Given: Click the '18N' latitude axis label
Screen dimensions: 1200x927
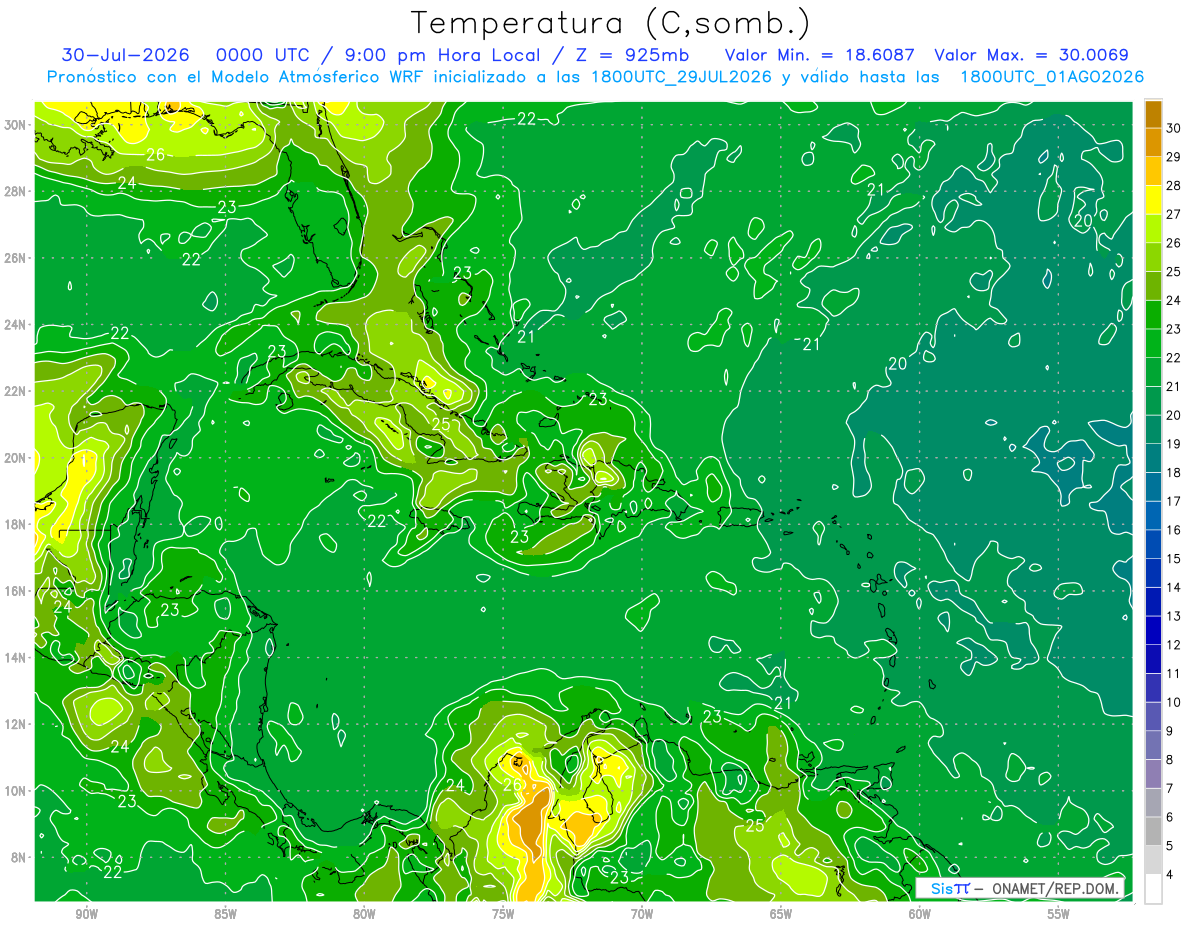Looking at the screenshot, I should pos(16,524).
